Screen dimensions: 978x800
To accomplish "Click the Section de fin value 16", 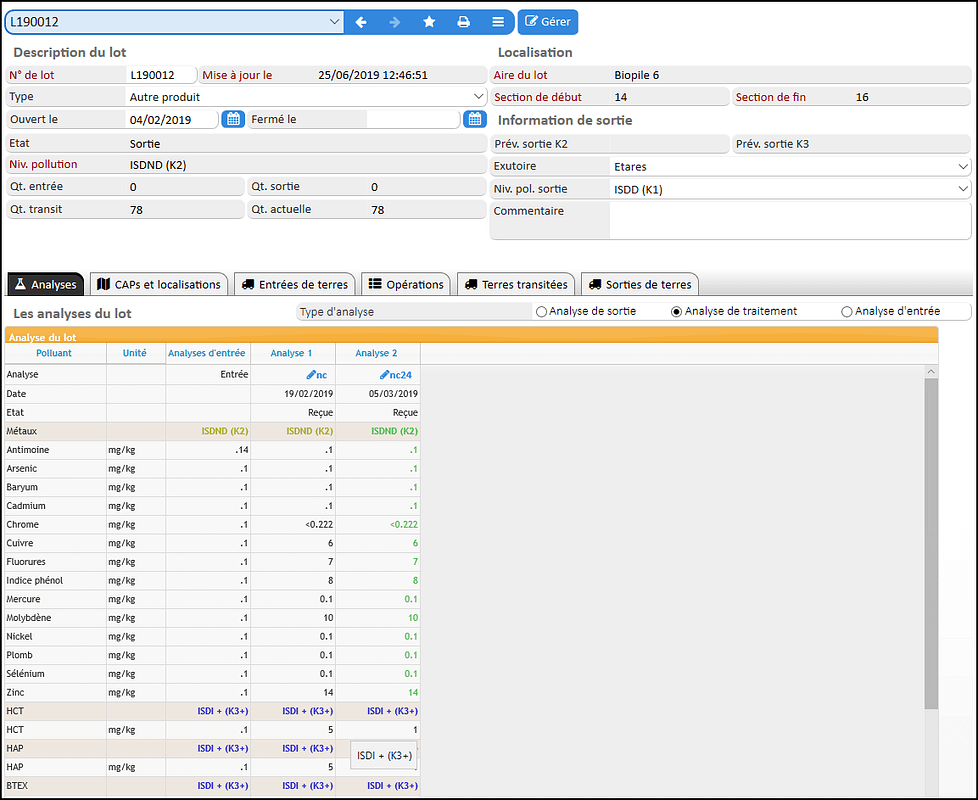I will [862, 97].
